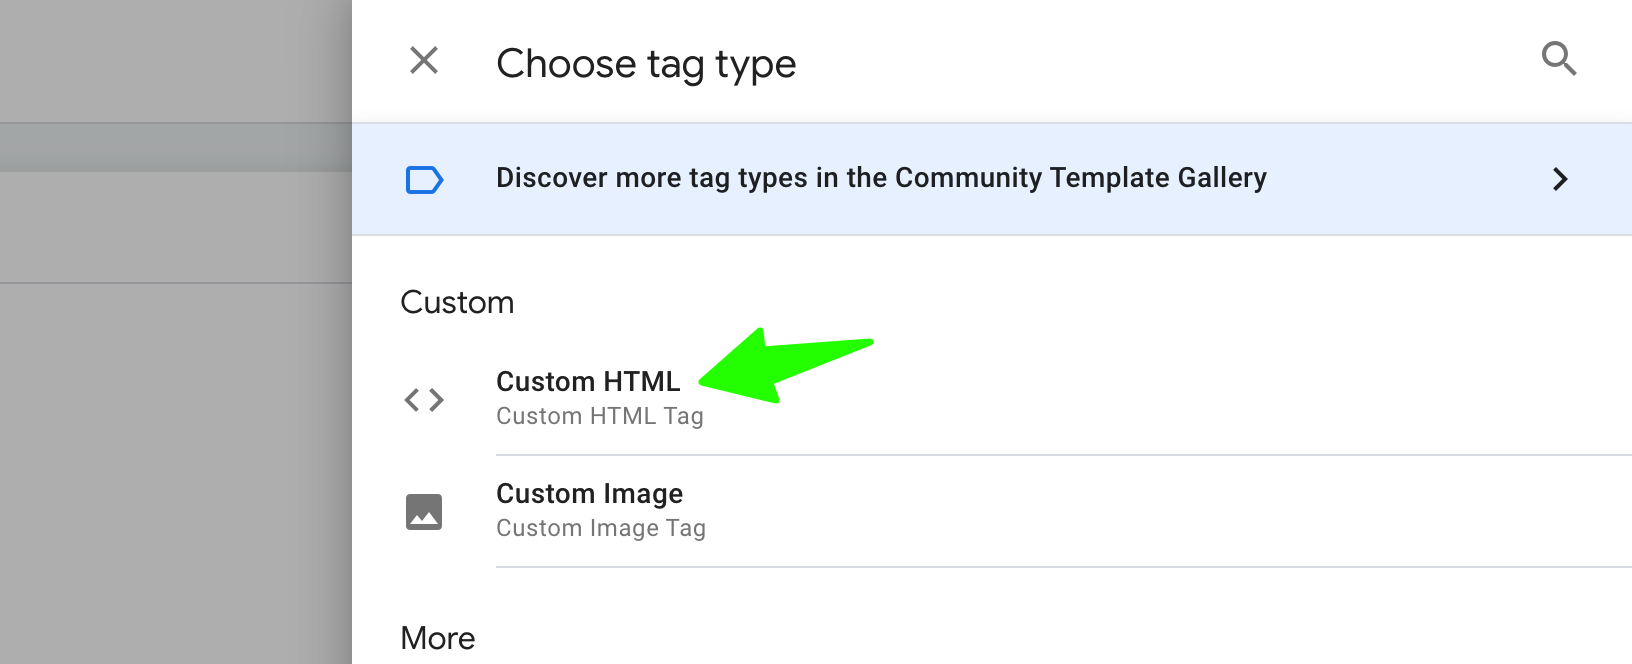This screenshot has height=664, width=1632.
Task: Click the Custom HTML Tag description text
Action: (599, 416)
